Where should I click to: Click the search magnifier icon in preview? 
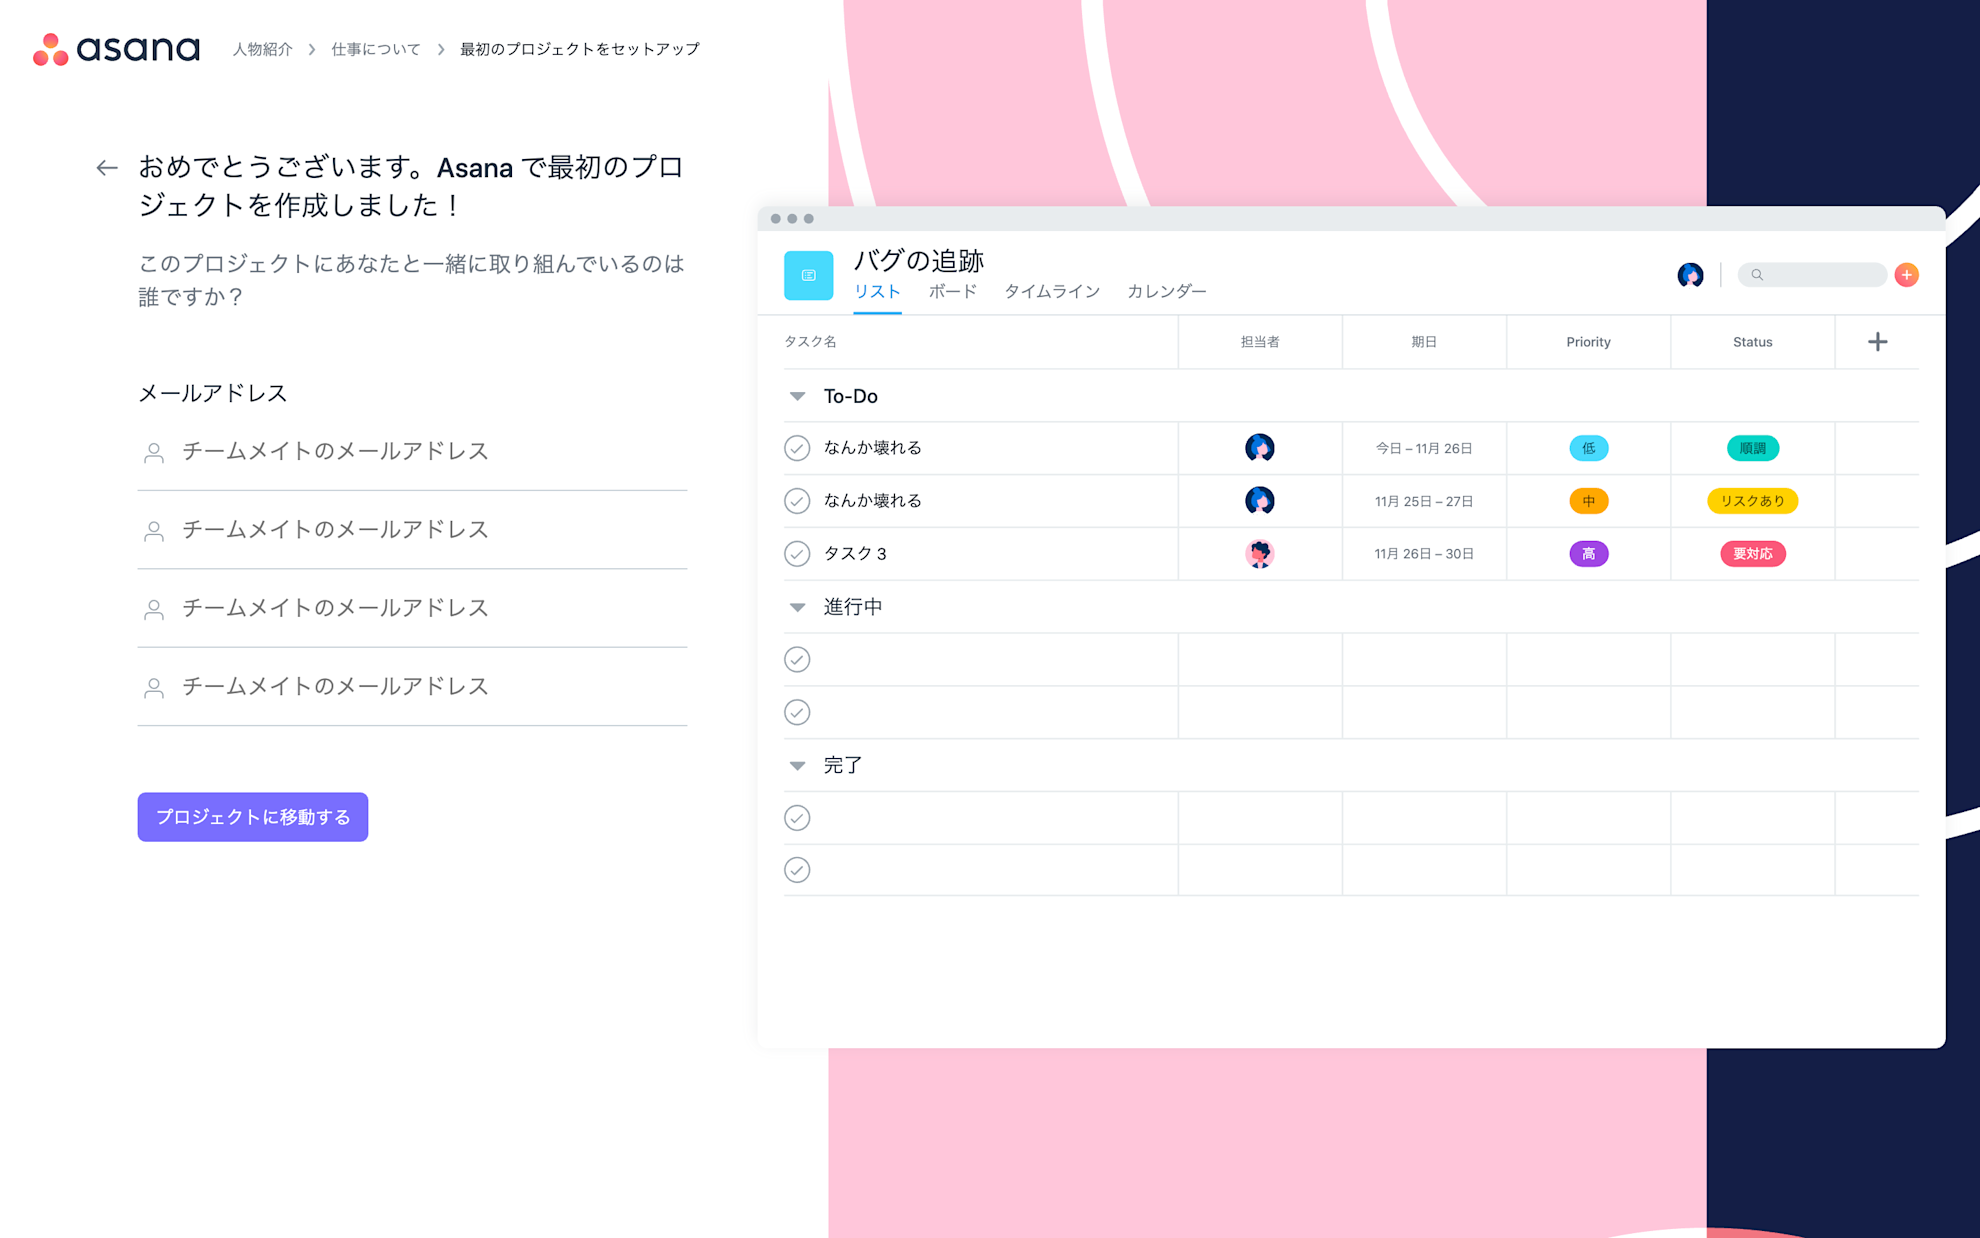click(1757, 275)
